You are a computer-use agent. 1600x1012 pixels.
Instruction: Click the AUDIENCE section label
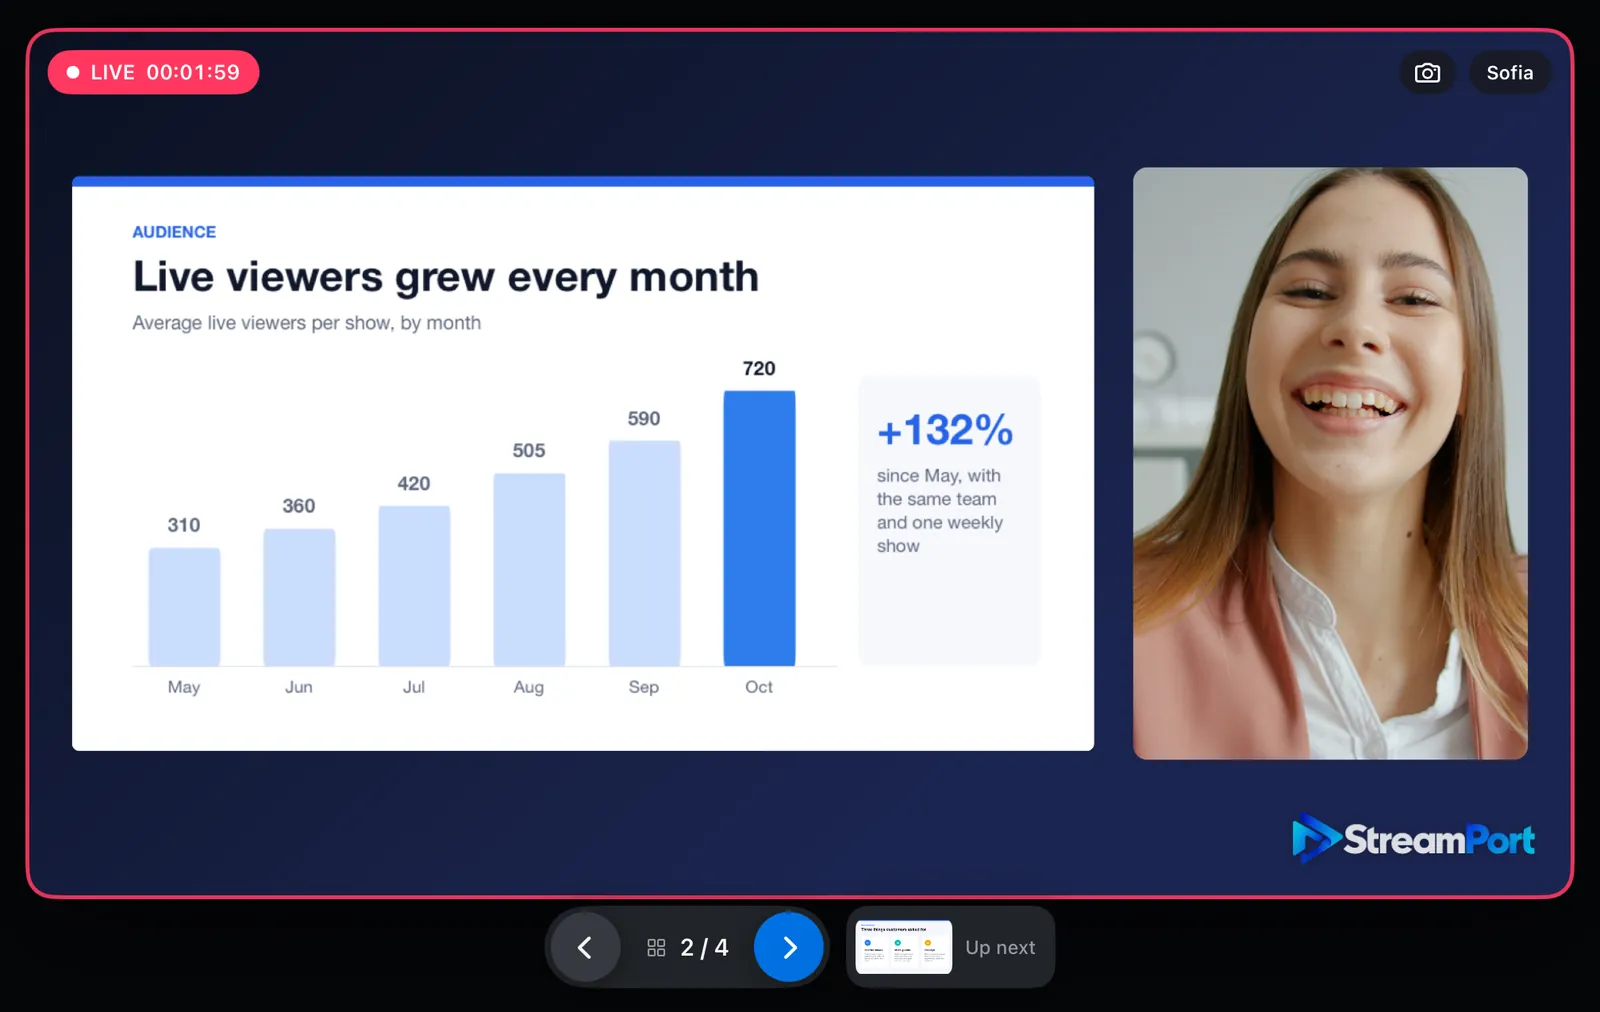click(174, 232)
